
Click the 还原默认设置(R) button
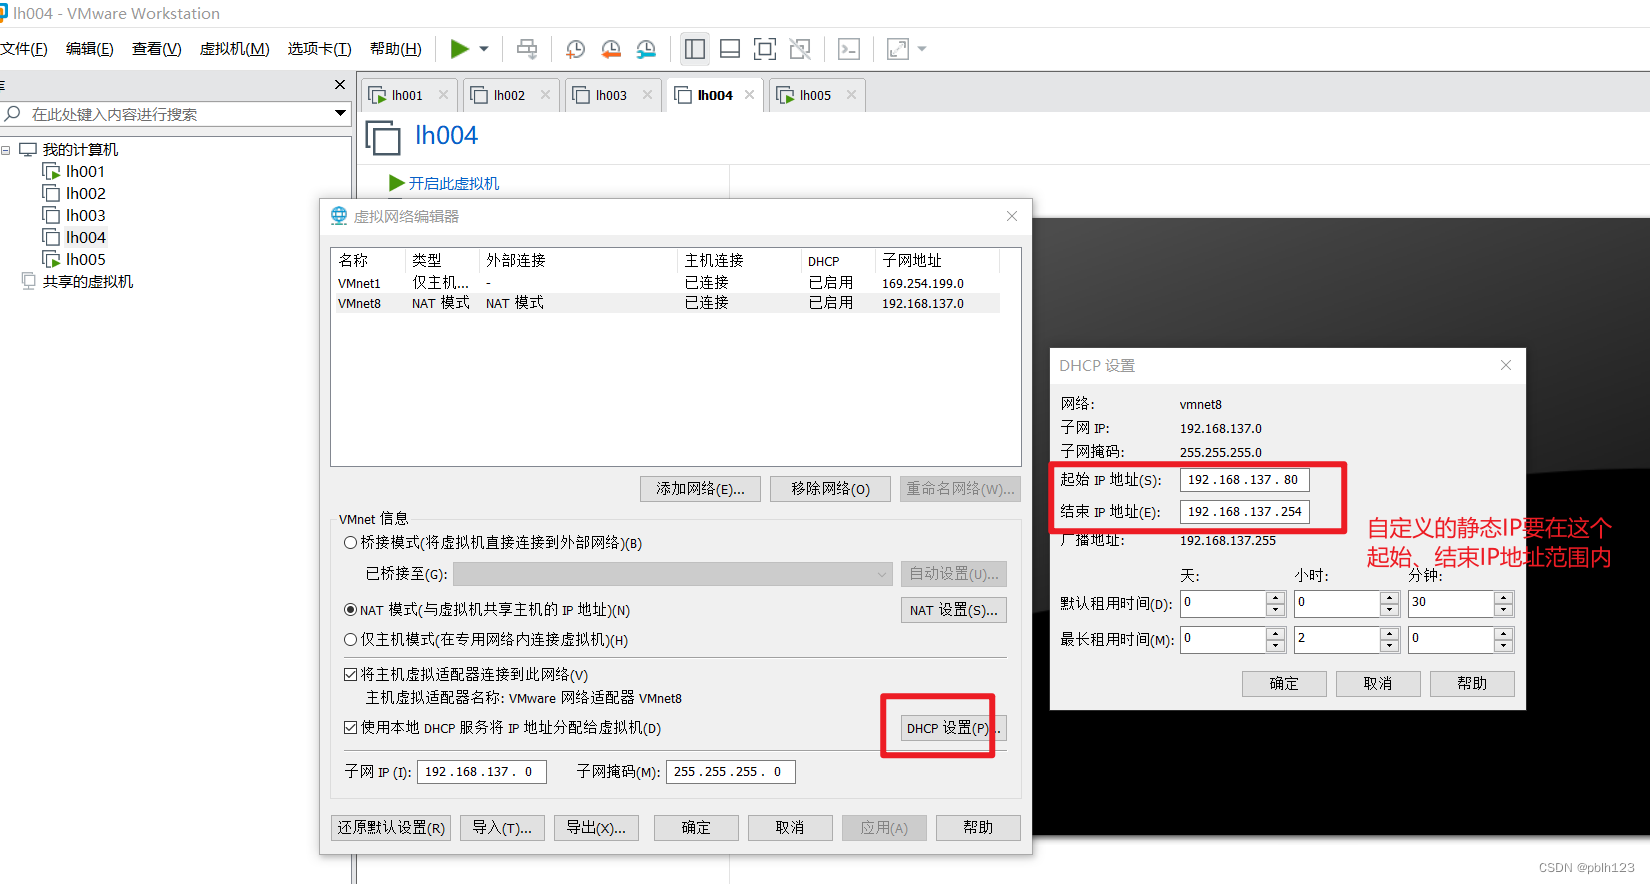pyautogui.click(x=391, y=828)
